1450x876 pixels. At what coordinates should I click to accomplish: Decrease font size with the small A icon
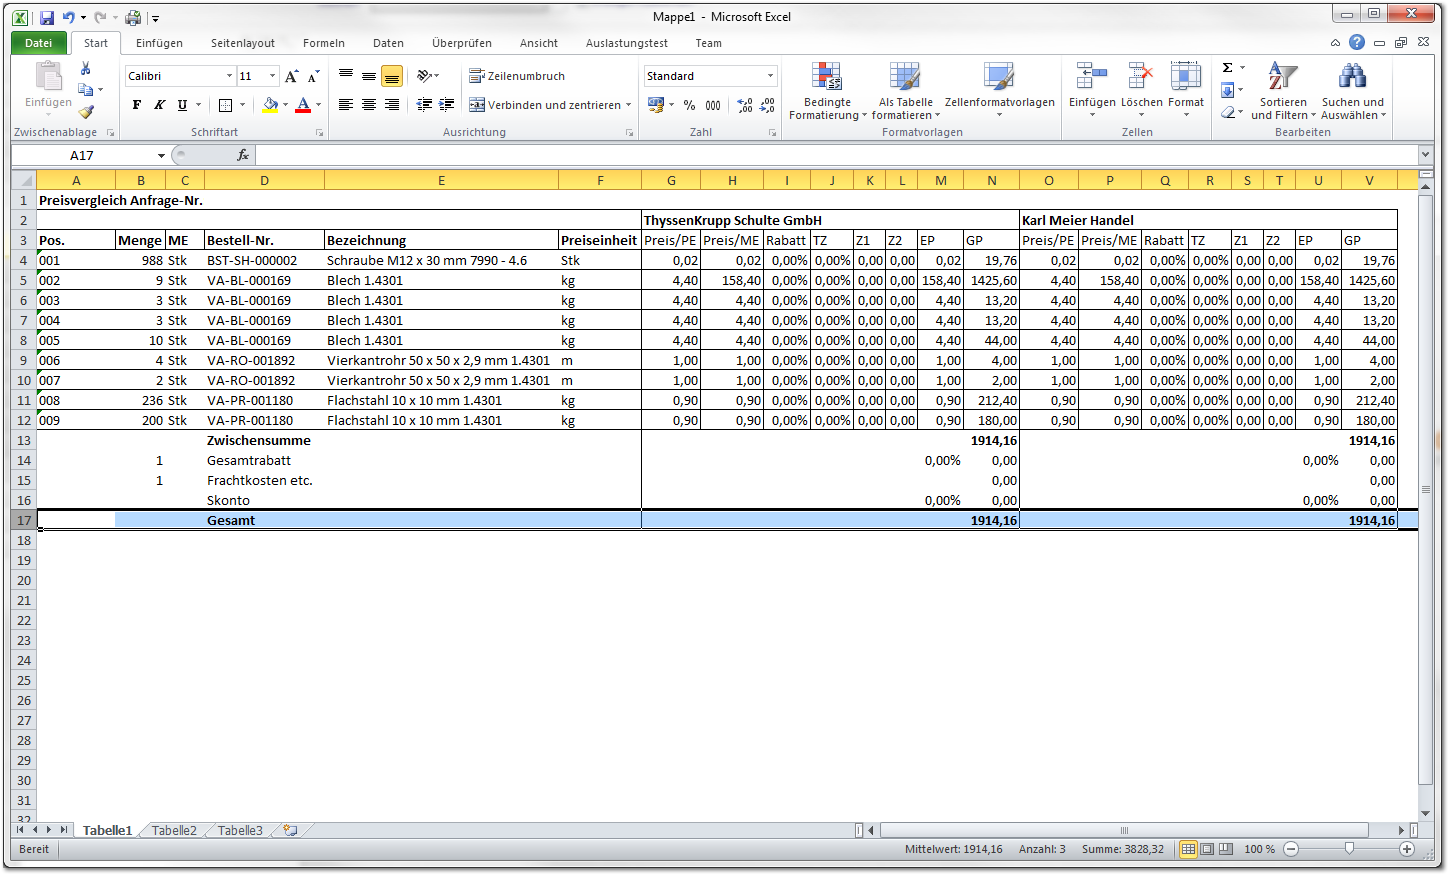[x=313, y=76]
